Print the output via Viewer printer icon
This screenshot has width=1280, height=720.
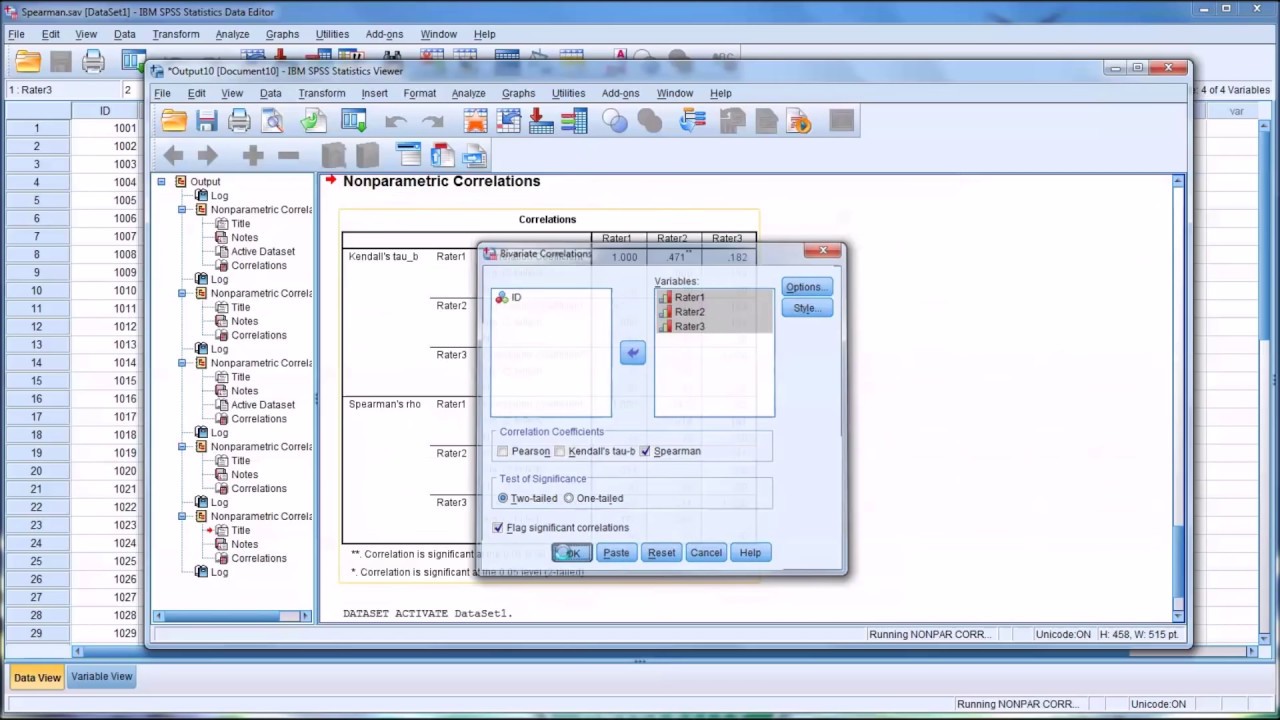(x=239, y=121)
